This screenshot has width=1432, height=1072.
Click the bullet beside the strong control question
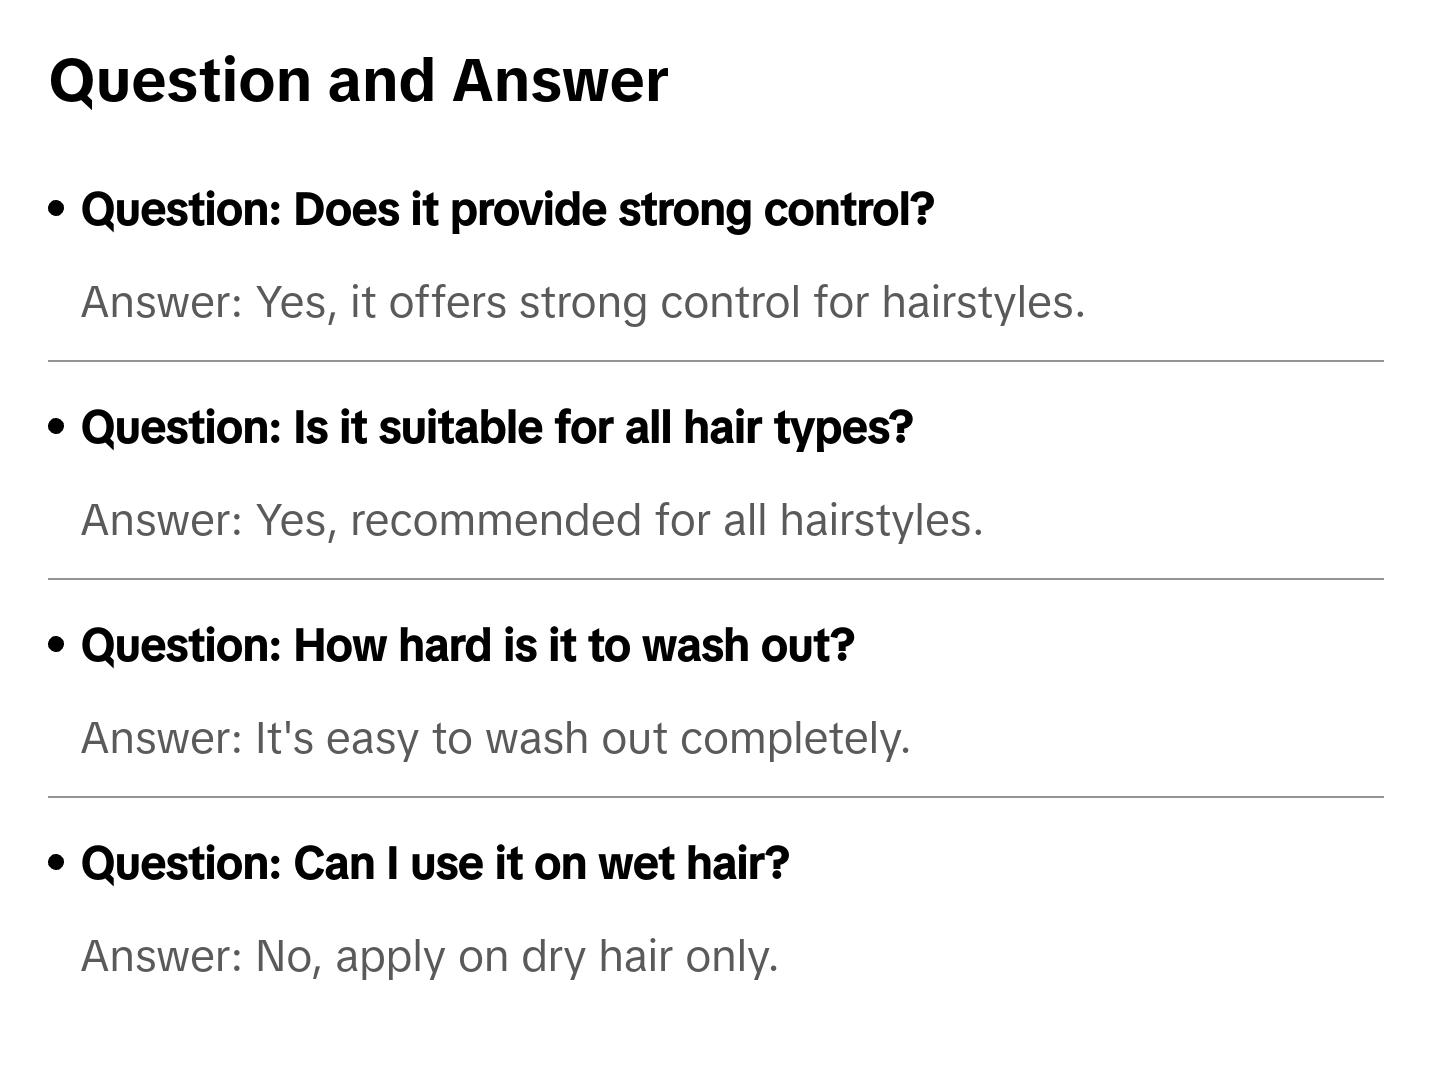(57, 209)
